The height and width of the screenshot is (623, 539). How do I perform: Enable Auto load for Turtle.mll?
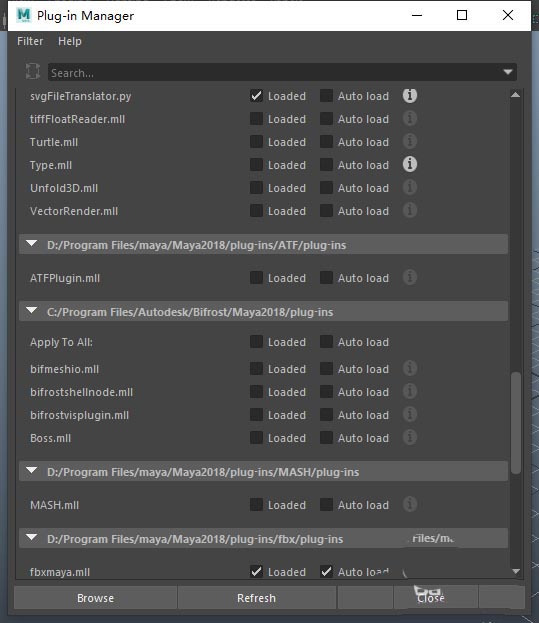[x=326, y=142]
